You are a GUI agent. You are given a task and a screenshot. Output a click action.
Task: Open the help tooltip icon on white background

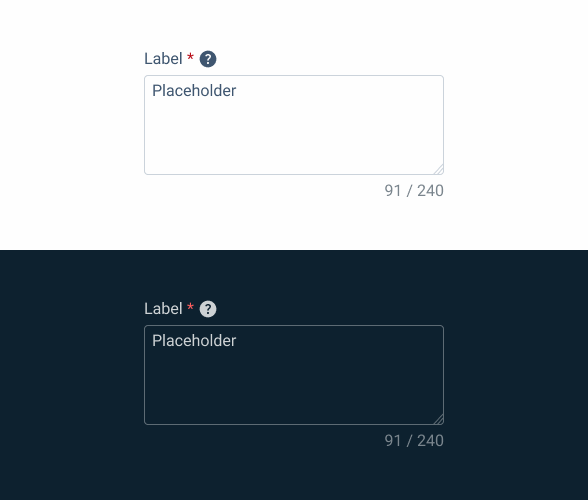click(208, 59)
